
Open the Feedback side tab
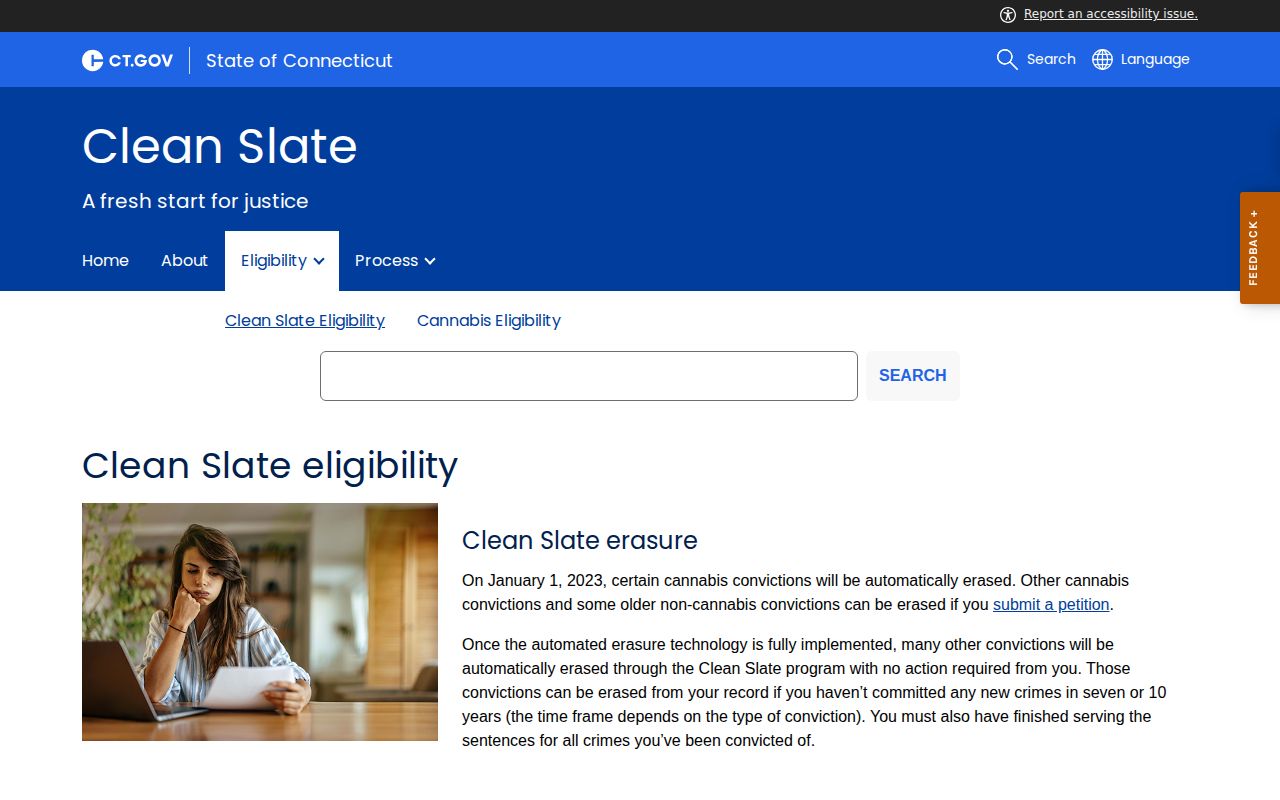pyautogui.click(x=1260, y=248)
